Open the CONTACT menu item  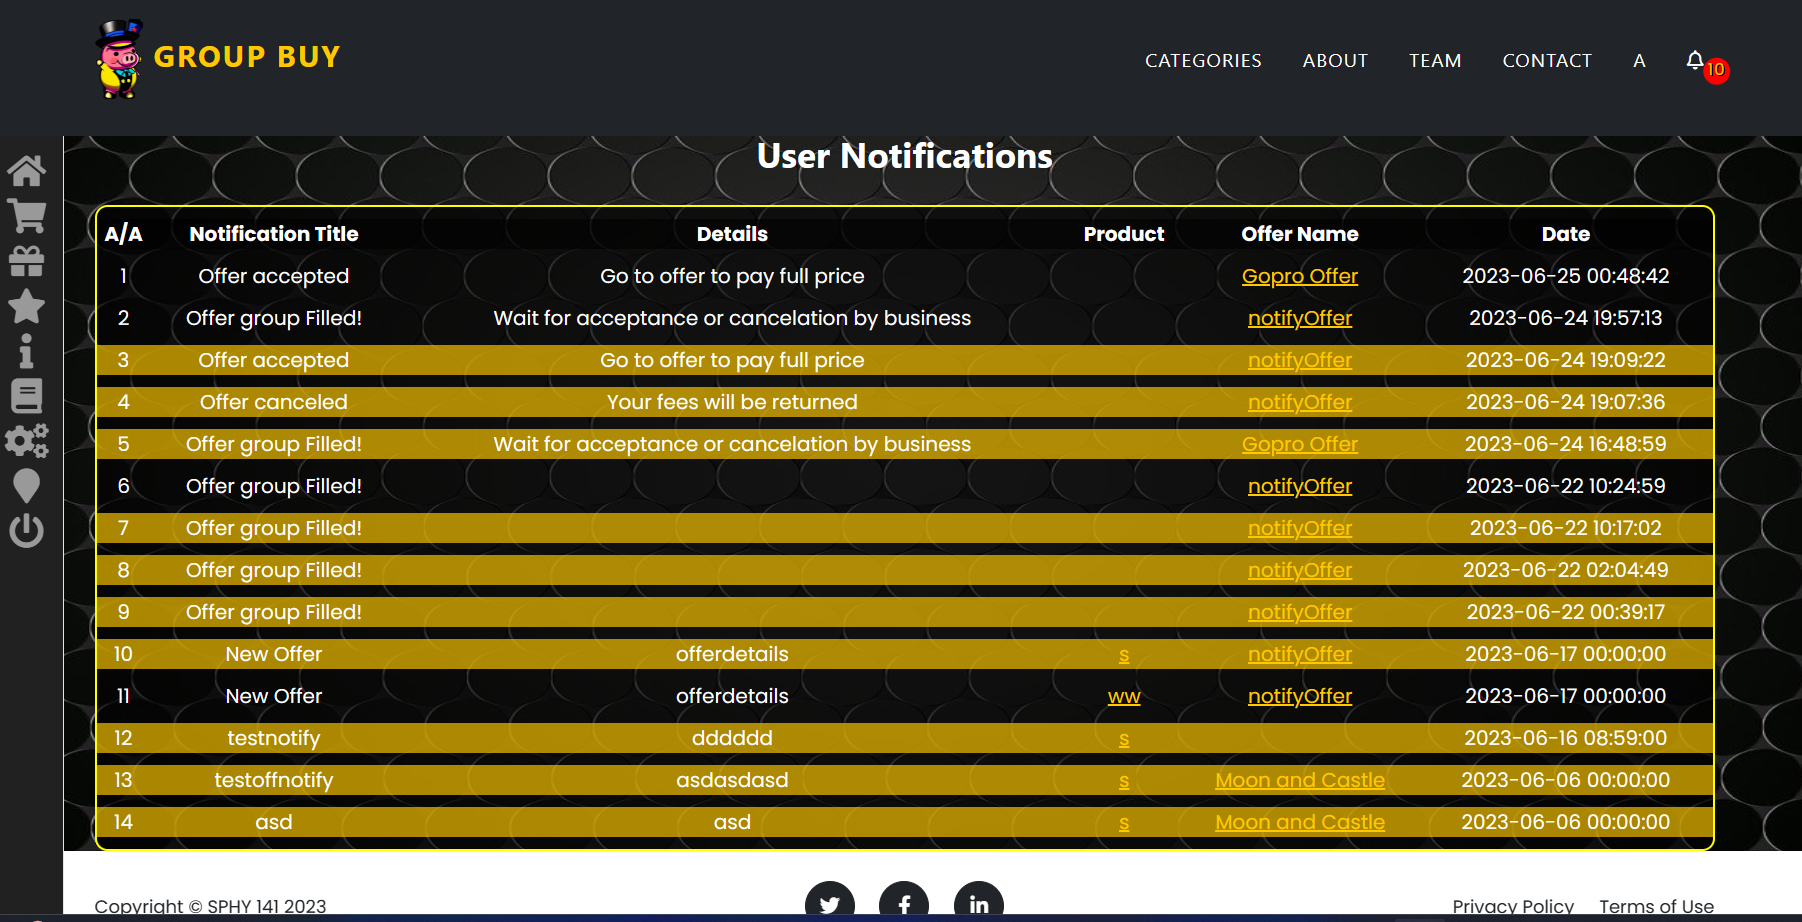pyautogui.click(x=1546, y=61)
